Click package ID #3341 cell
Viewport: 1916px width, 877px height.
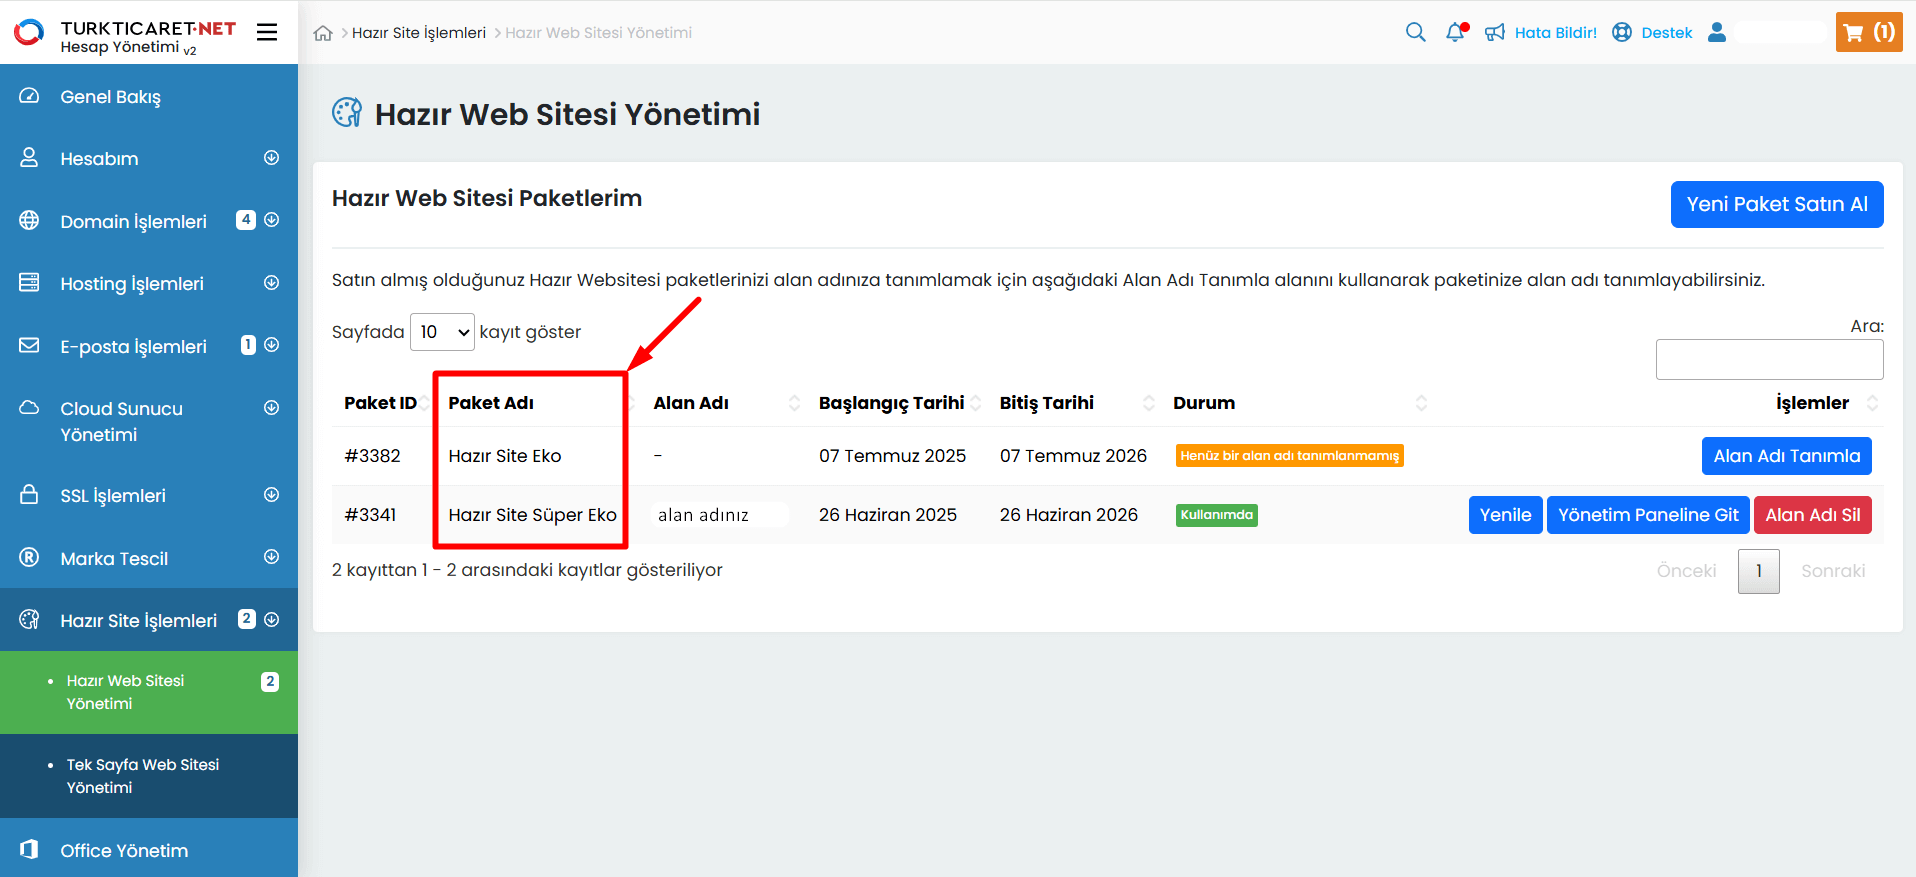370,515
